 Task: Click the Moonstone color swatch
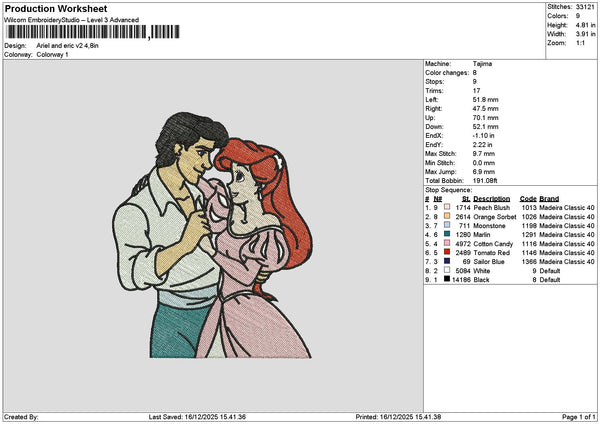[x=447, y=225]
